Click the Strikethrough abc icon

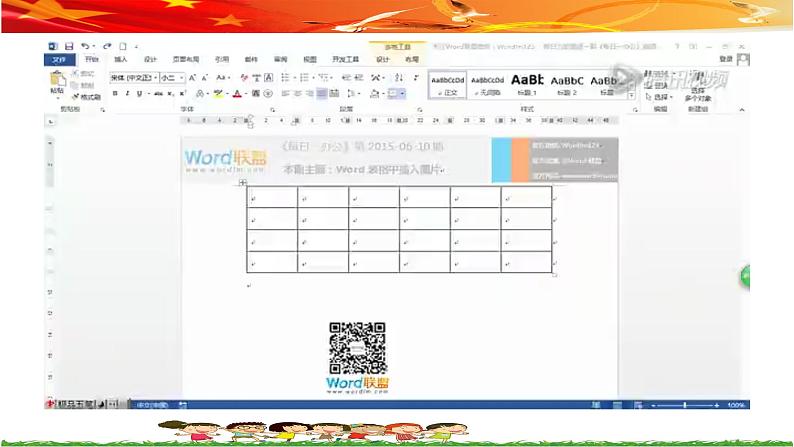tap(158, 94)
